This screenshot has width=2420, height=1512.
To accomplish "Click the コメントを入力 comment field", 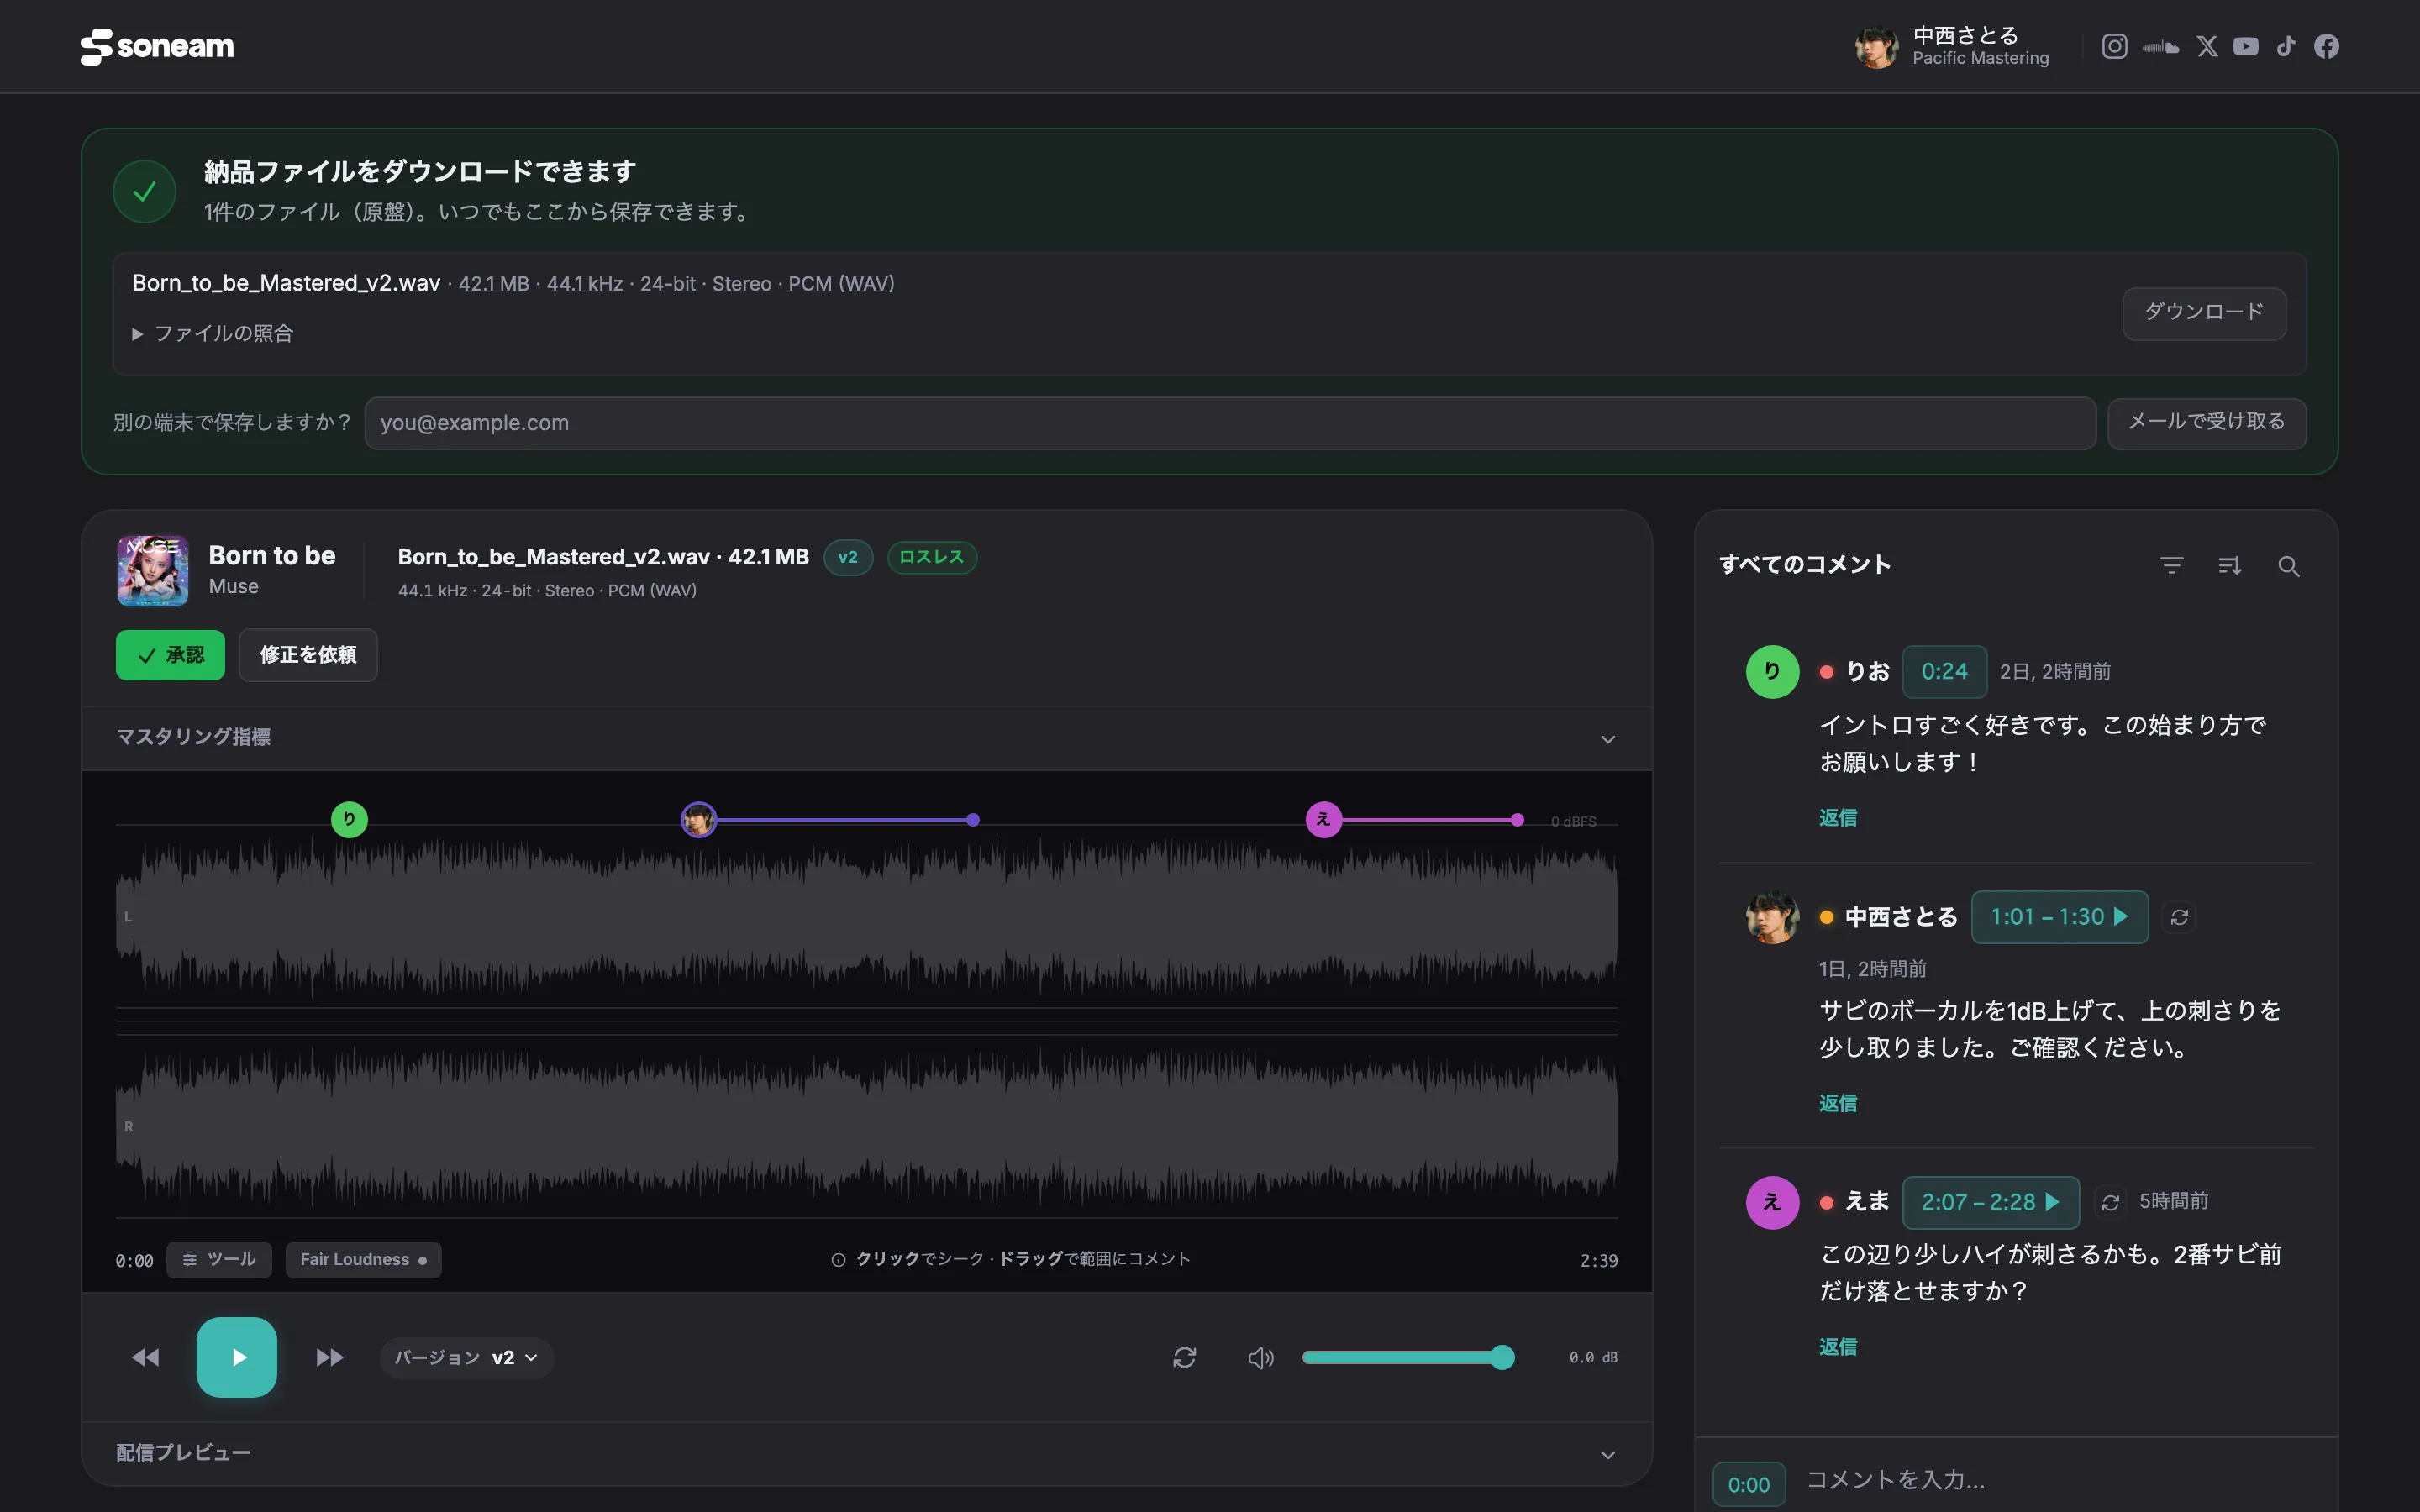I will [2060, 1481].
